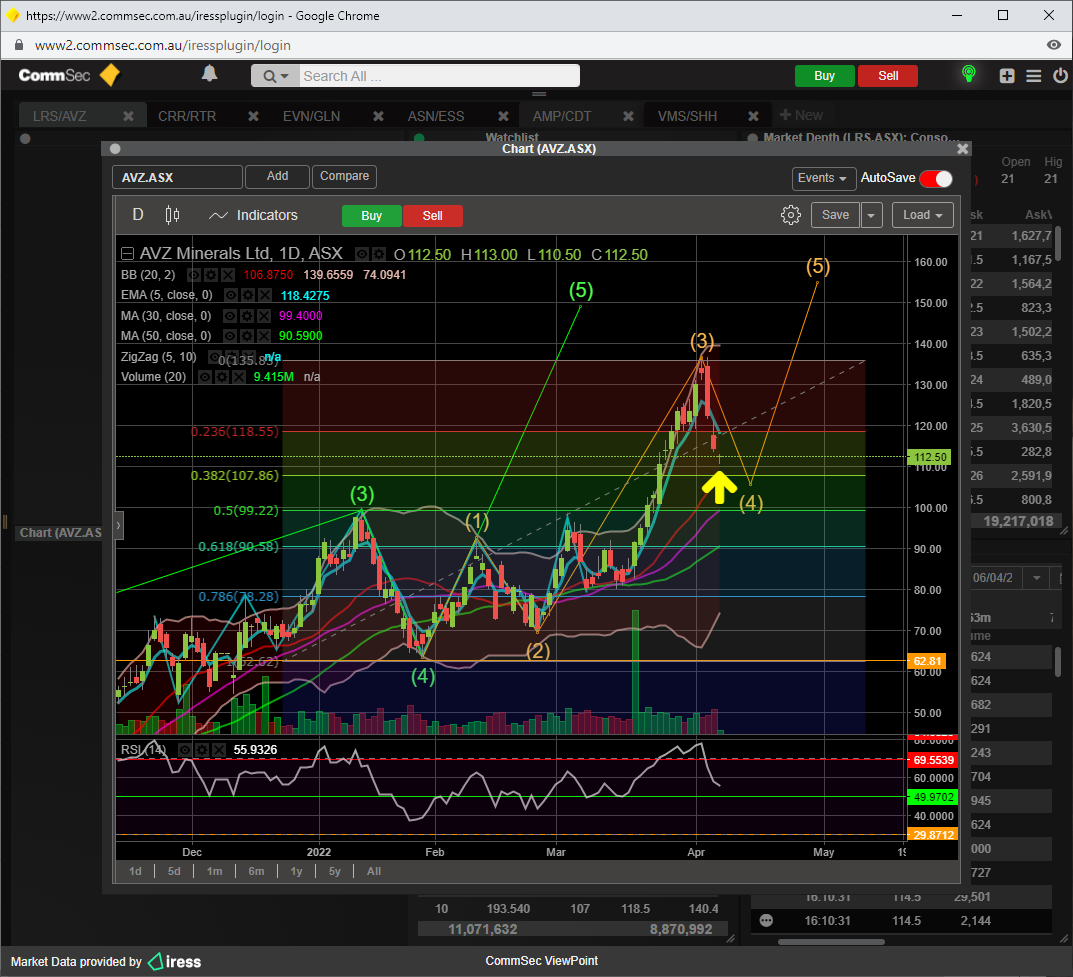Open the candlestick chart type icon
The width and height of the screenshot is (1073, 977).
tap(172, 215)
